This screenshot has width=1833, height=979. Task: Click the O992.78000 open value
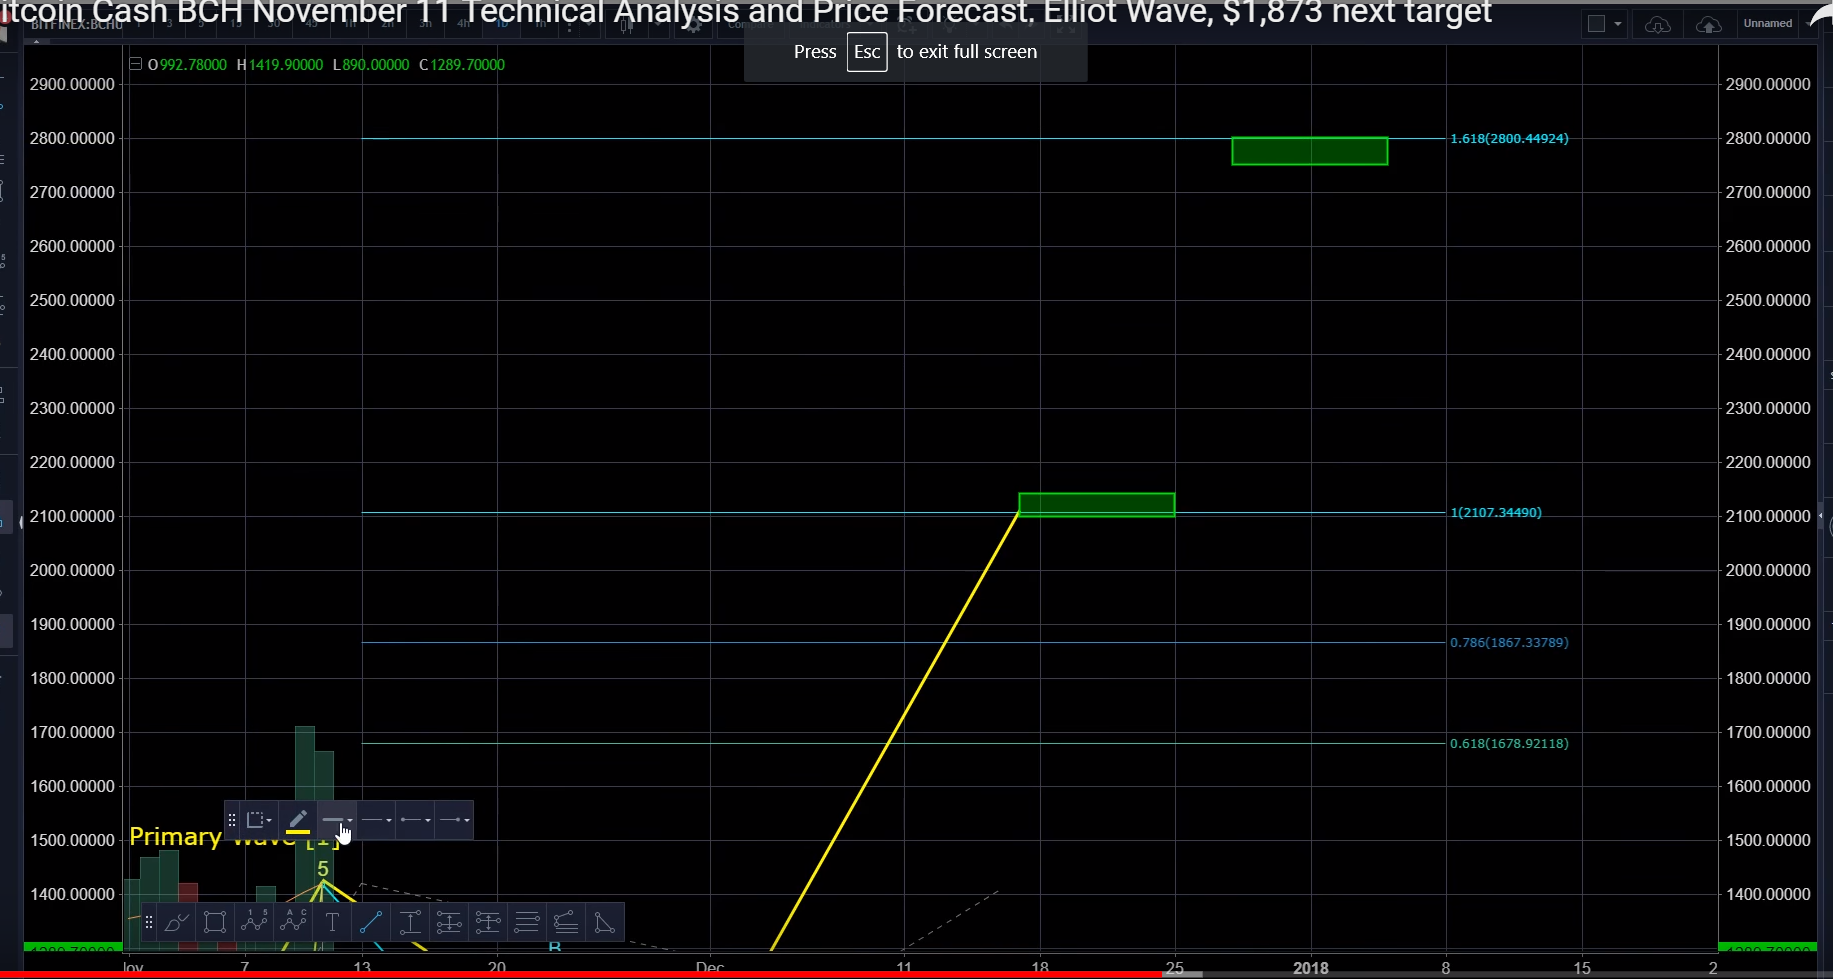(x=187, y=64)
